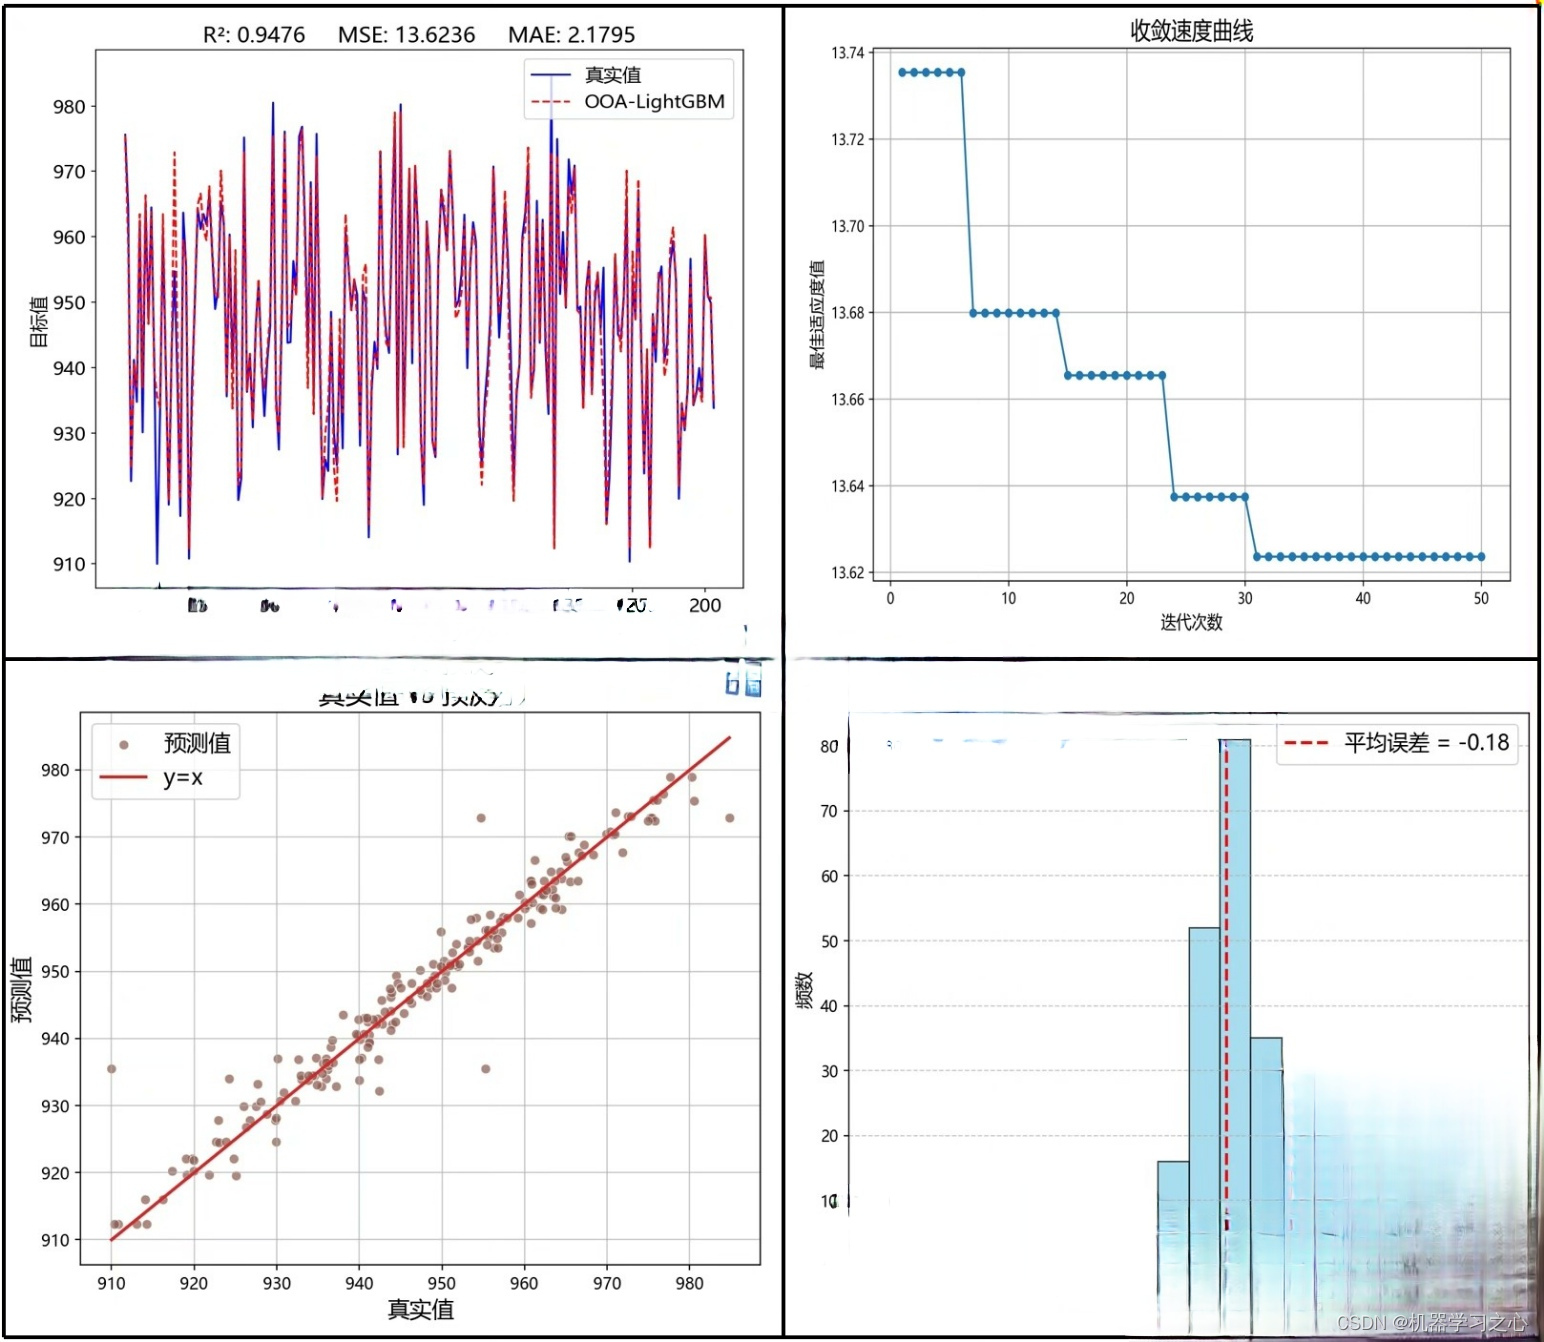Click the 真实值 x-axis label of scatter plot
1544x1342 pixels.
(x=421, y=1309)
